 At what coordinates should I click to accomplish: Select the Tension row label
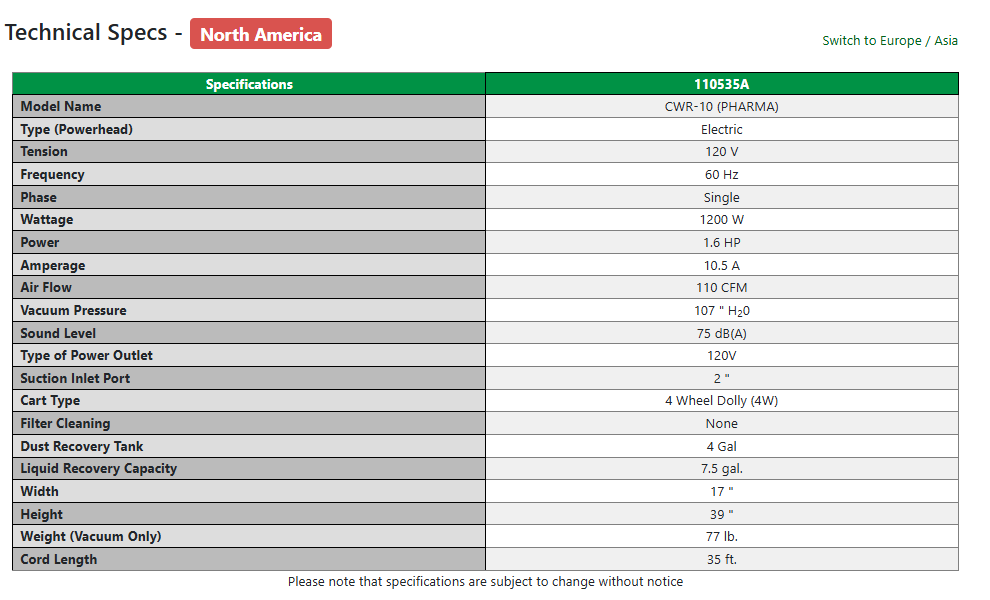tap(44, 152)
